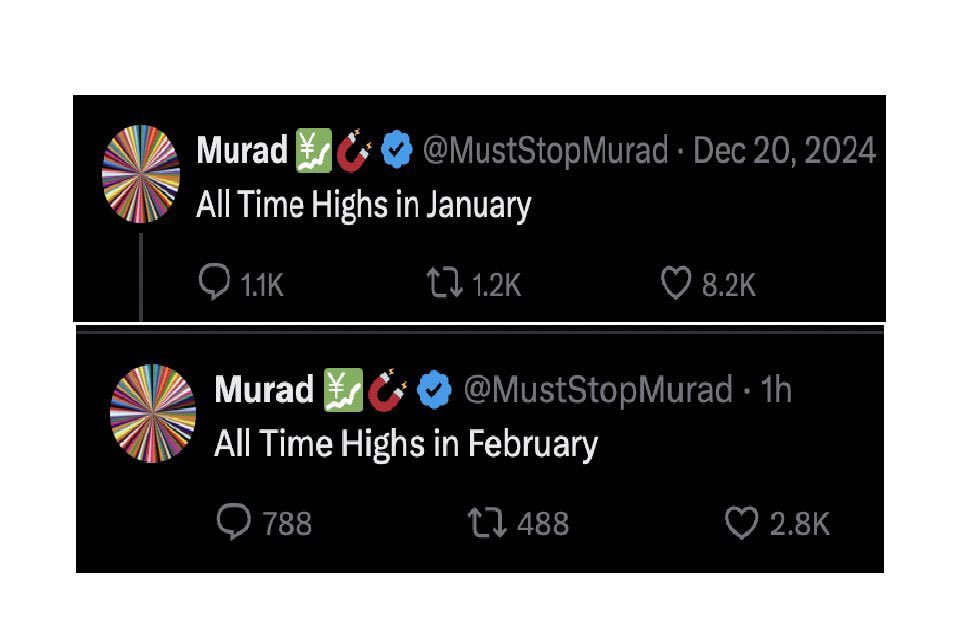Click the 1h timestamp on the February tweet
This screenshot has width=960, height=642.
pos(776,389)
